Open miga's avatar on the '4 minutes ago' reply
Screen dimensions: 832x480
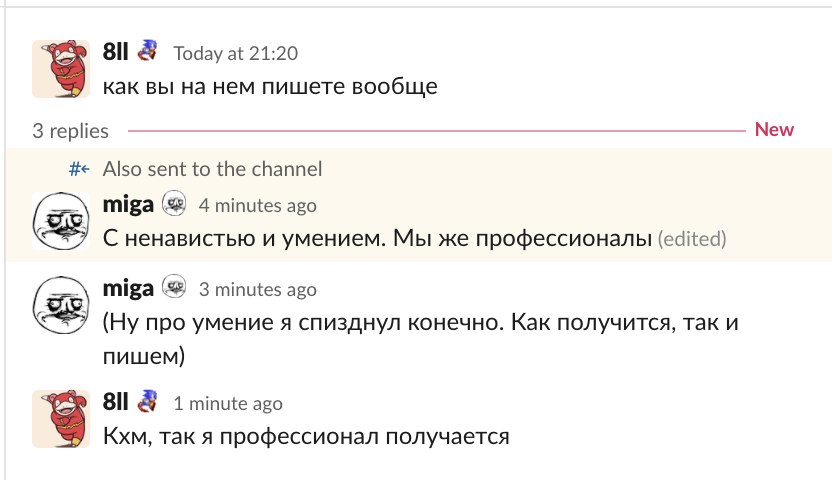(57, 220)
